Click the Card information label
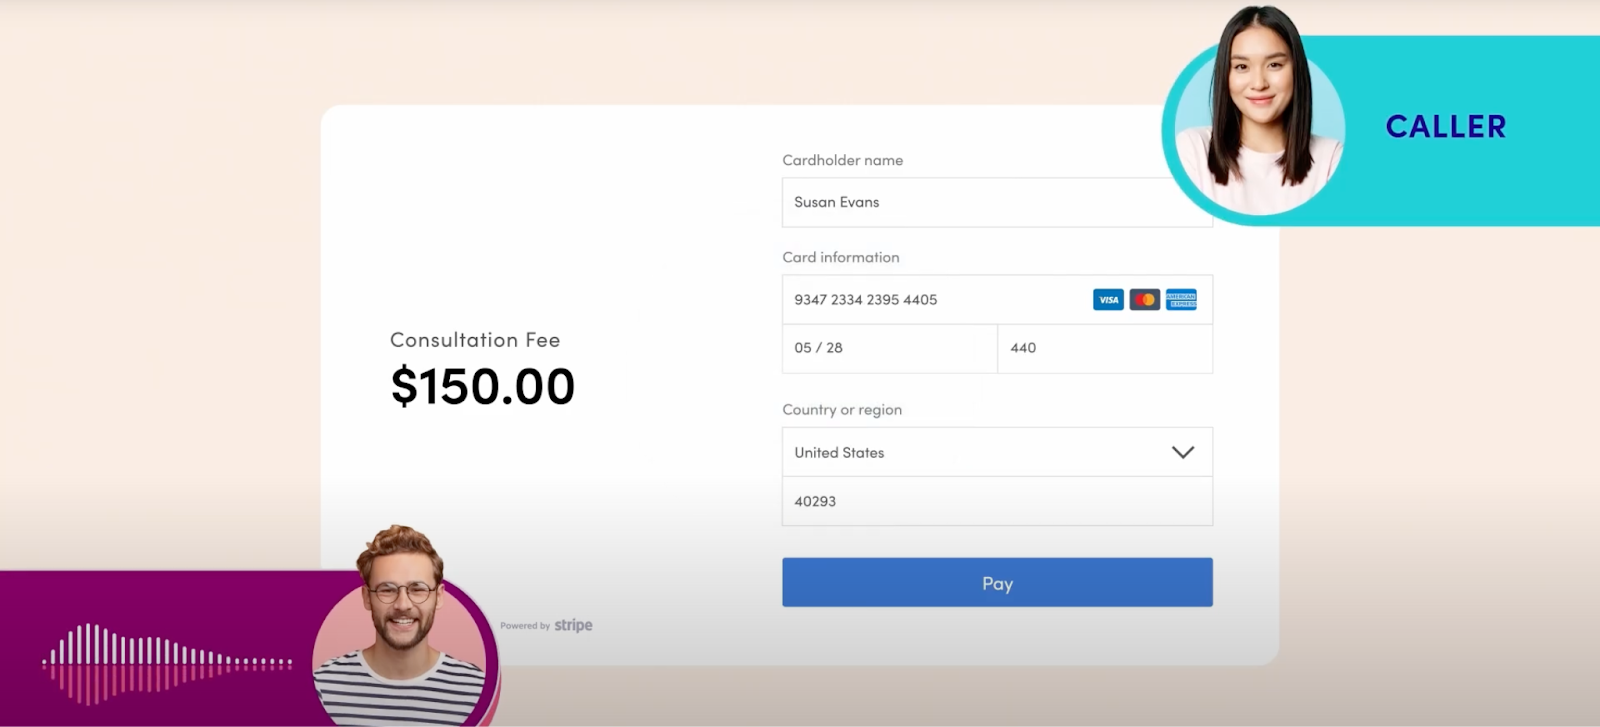Screen dimensions: 1600x727 (x=841, y=257)
